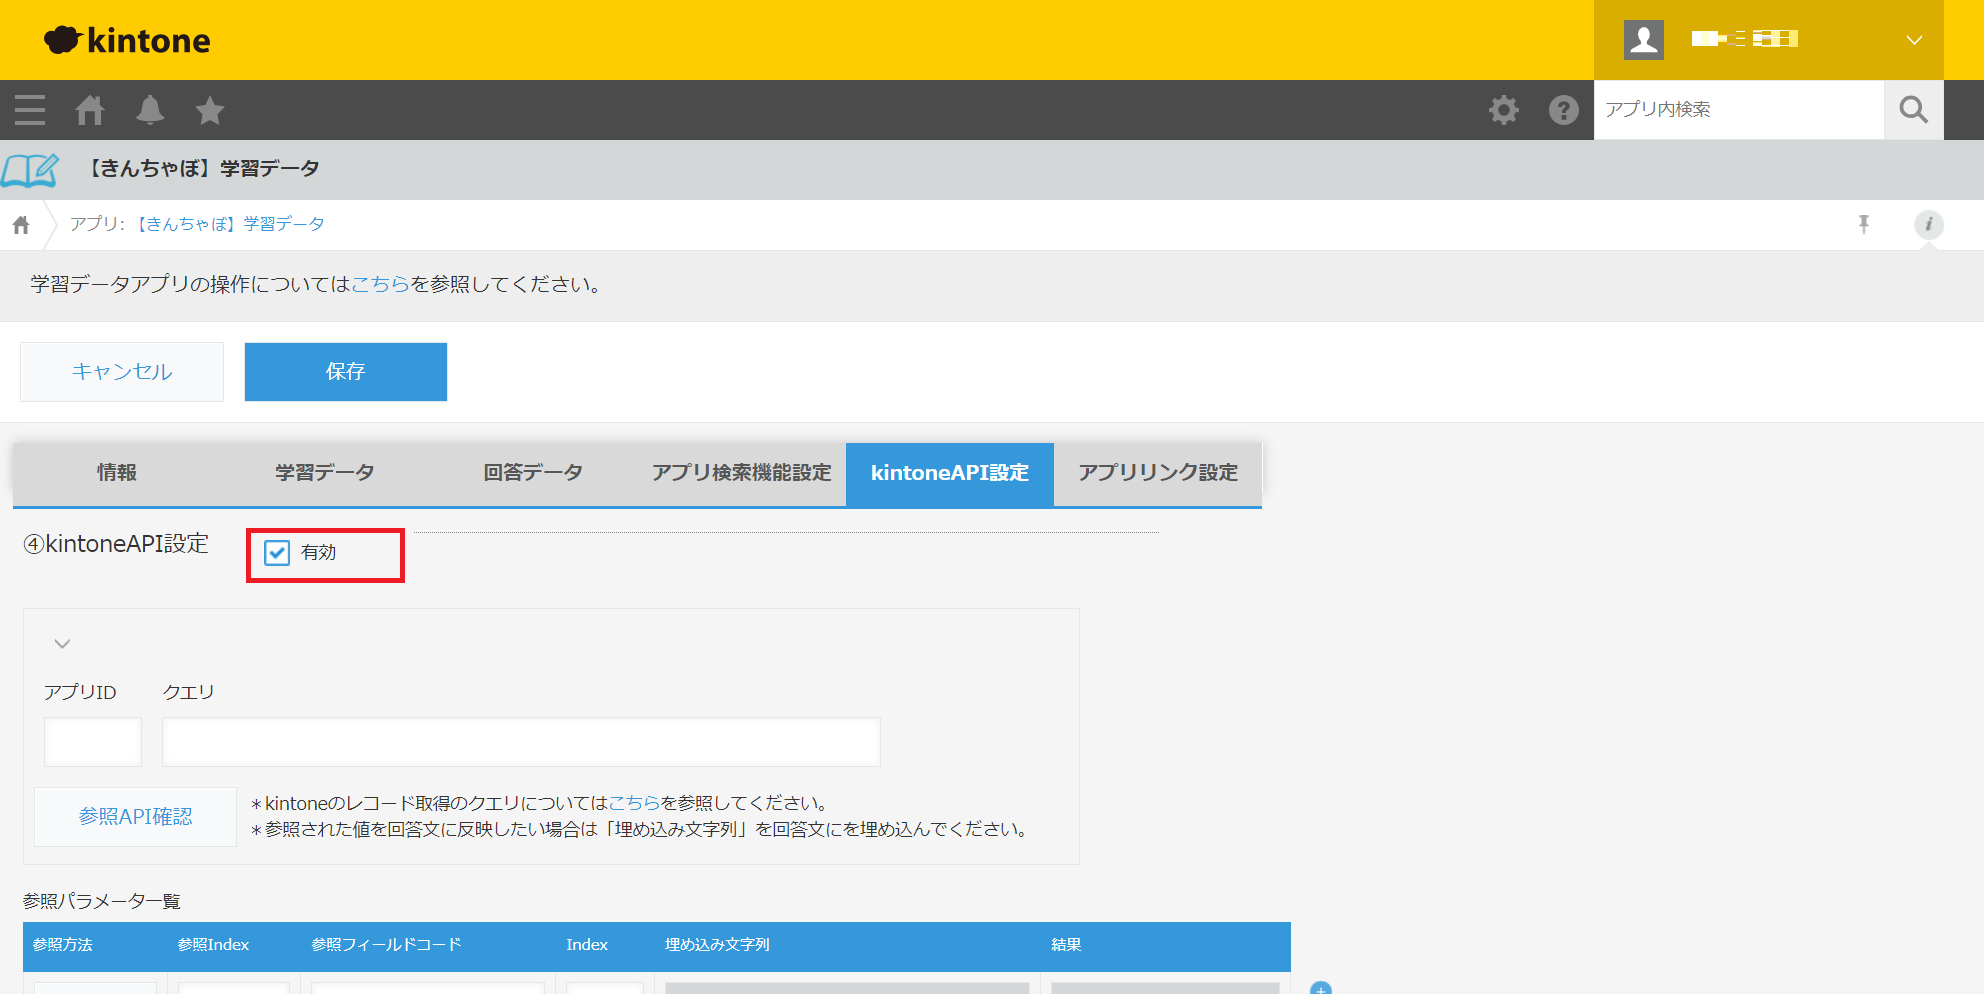Open favorites star icon

click(x=210, y=110)
